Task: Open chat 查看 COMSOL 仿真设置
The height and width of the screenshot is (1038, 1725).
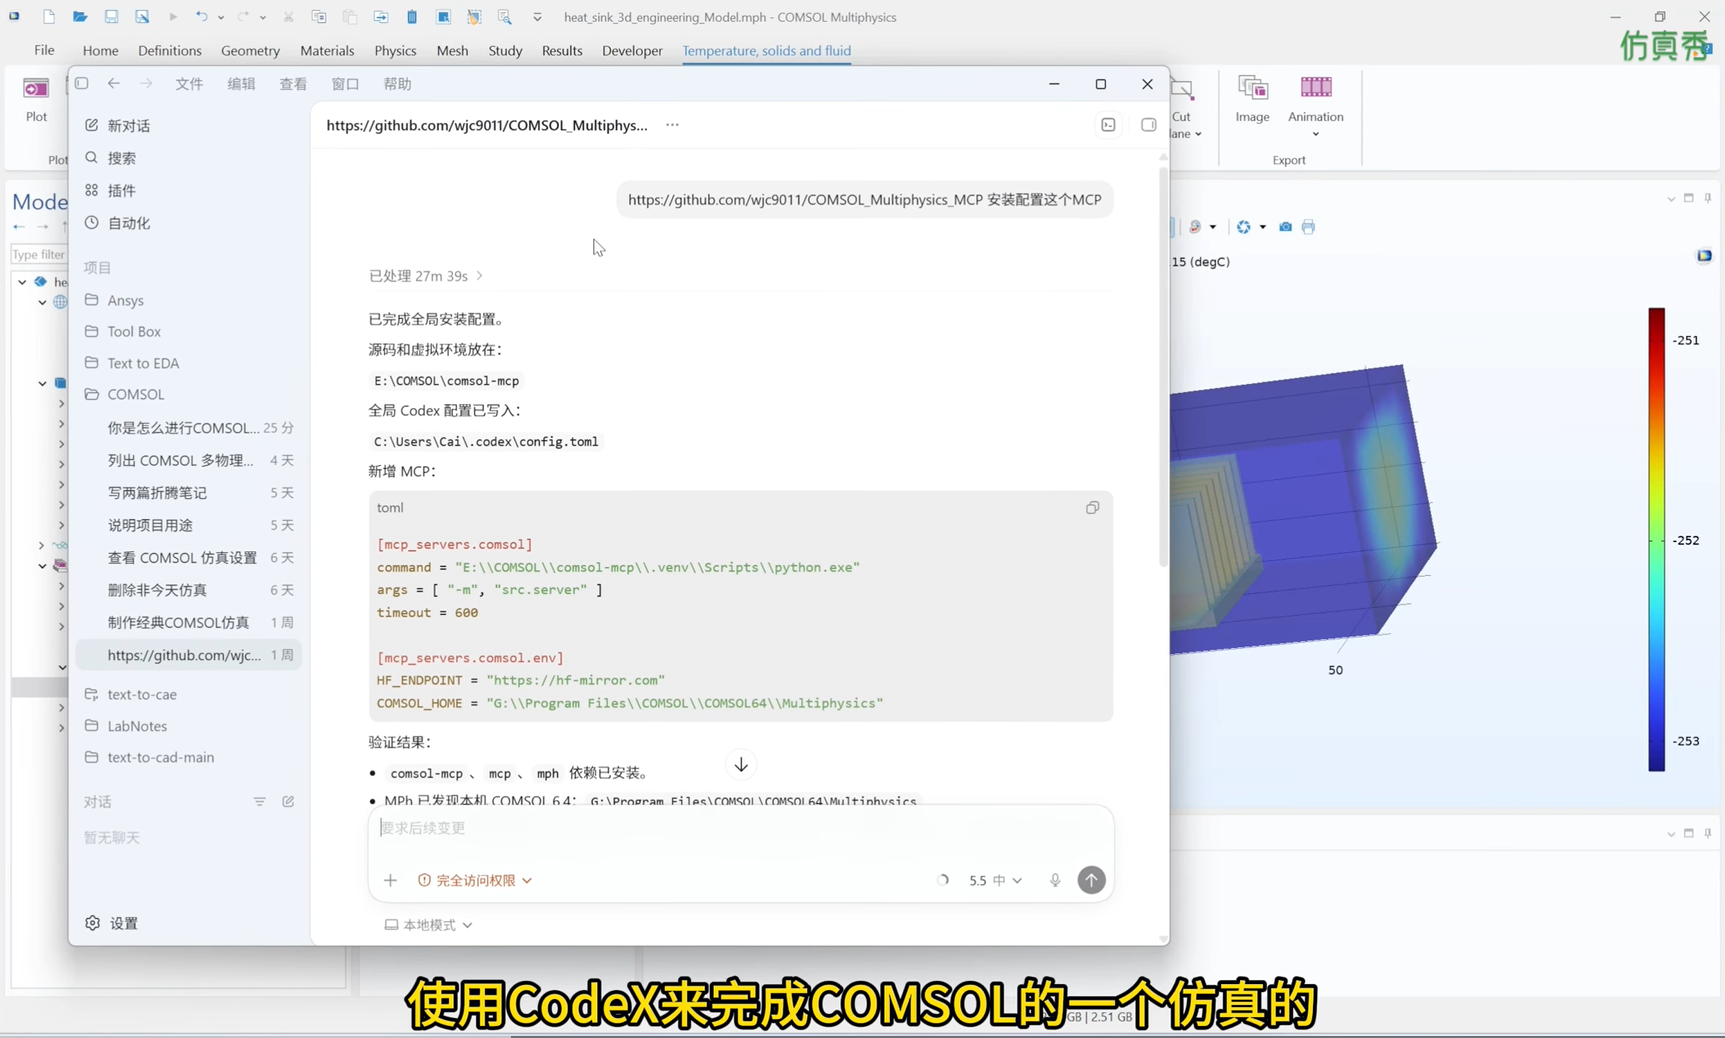Action: (x=190, y=558)
